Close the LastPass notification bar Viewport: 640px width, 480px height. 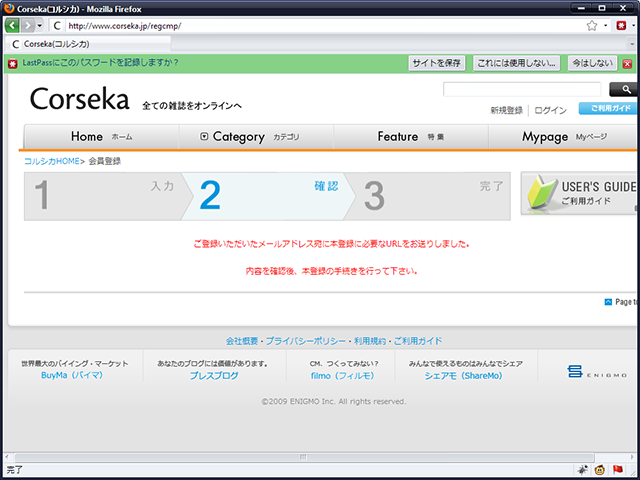tap(627, 64)
